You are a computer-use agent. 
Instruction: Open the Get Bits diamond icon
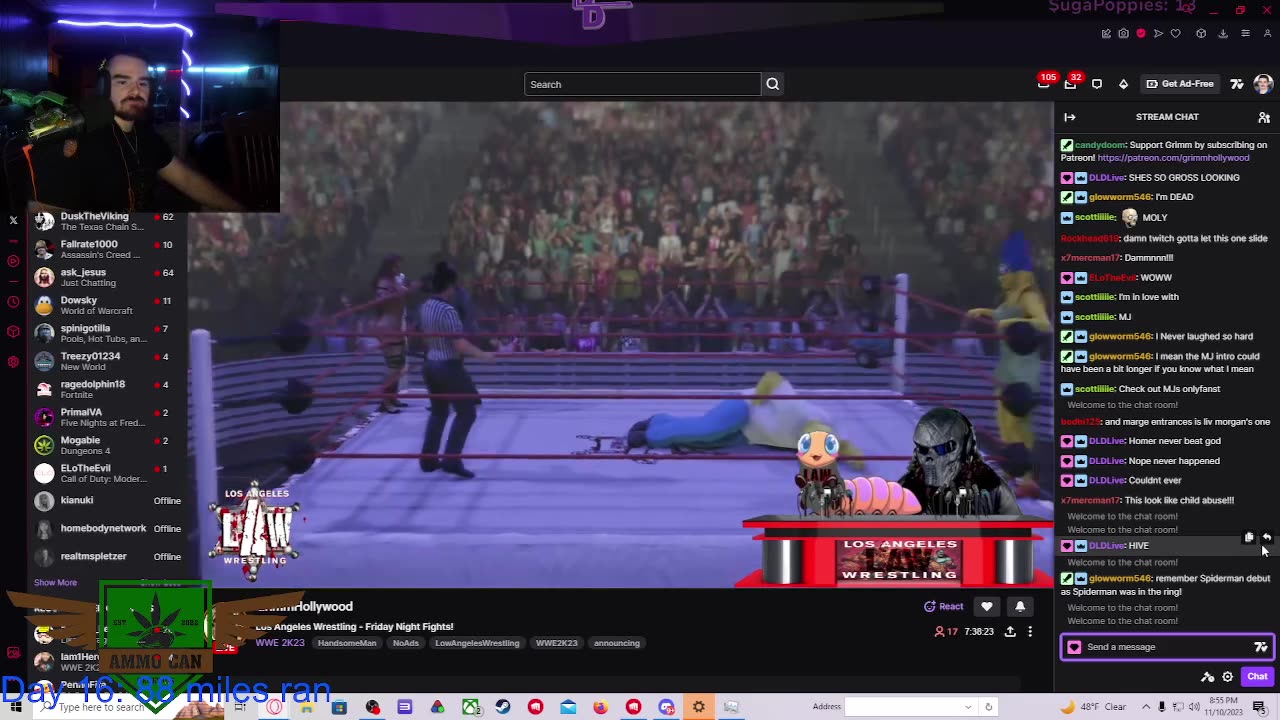pos(1123,84)
